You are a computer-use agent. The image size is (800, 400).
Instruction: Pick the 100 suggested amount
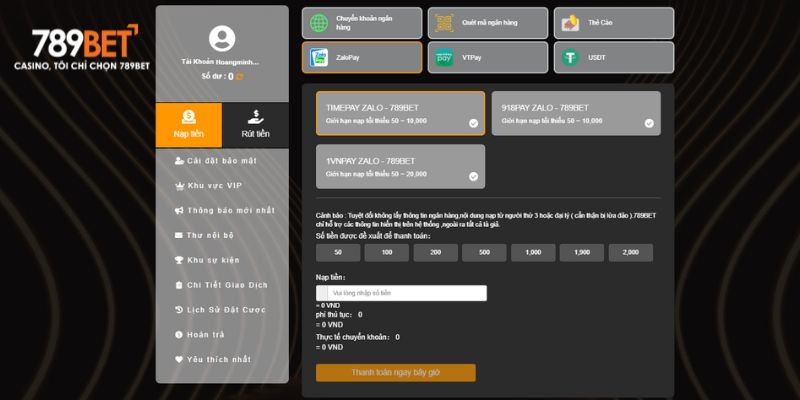[387, 253]
